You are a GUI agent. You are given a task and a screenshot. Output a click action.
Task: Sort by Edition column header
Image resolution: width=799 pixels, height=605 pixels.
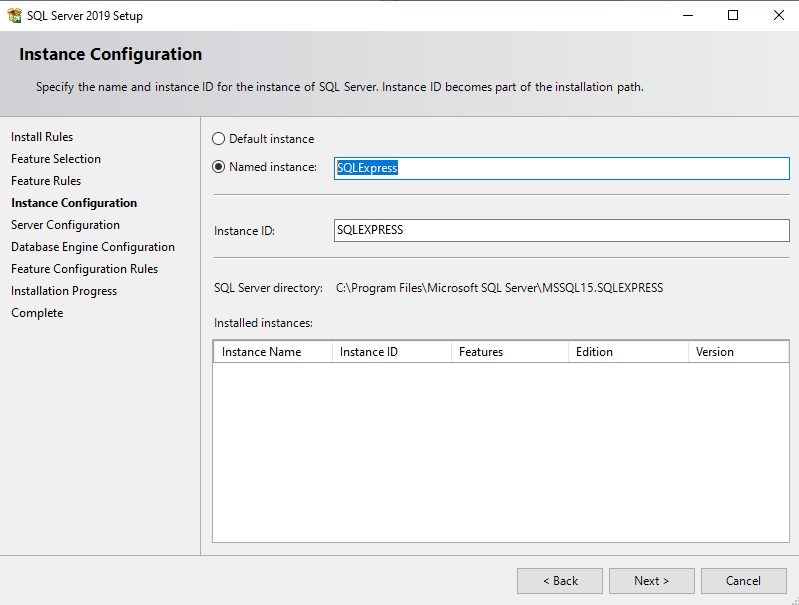[628, 352]
